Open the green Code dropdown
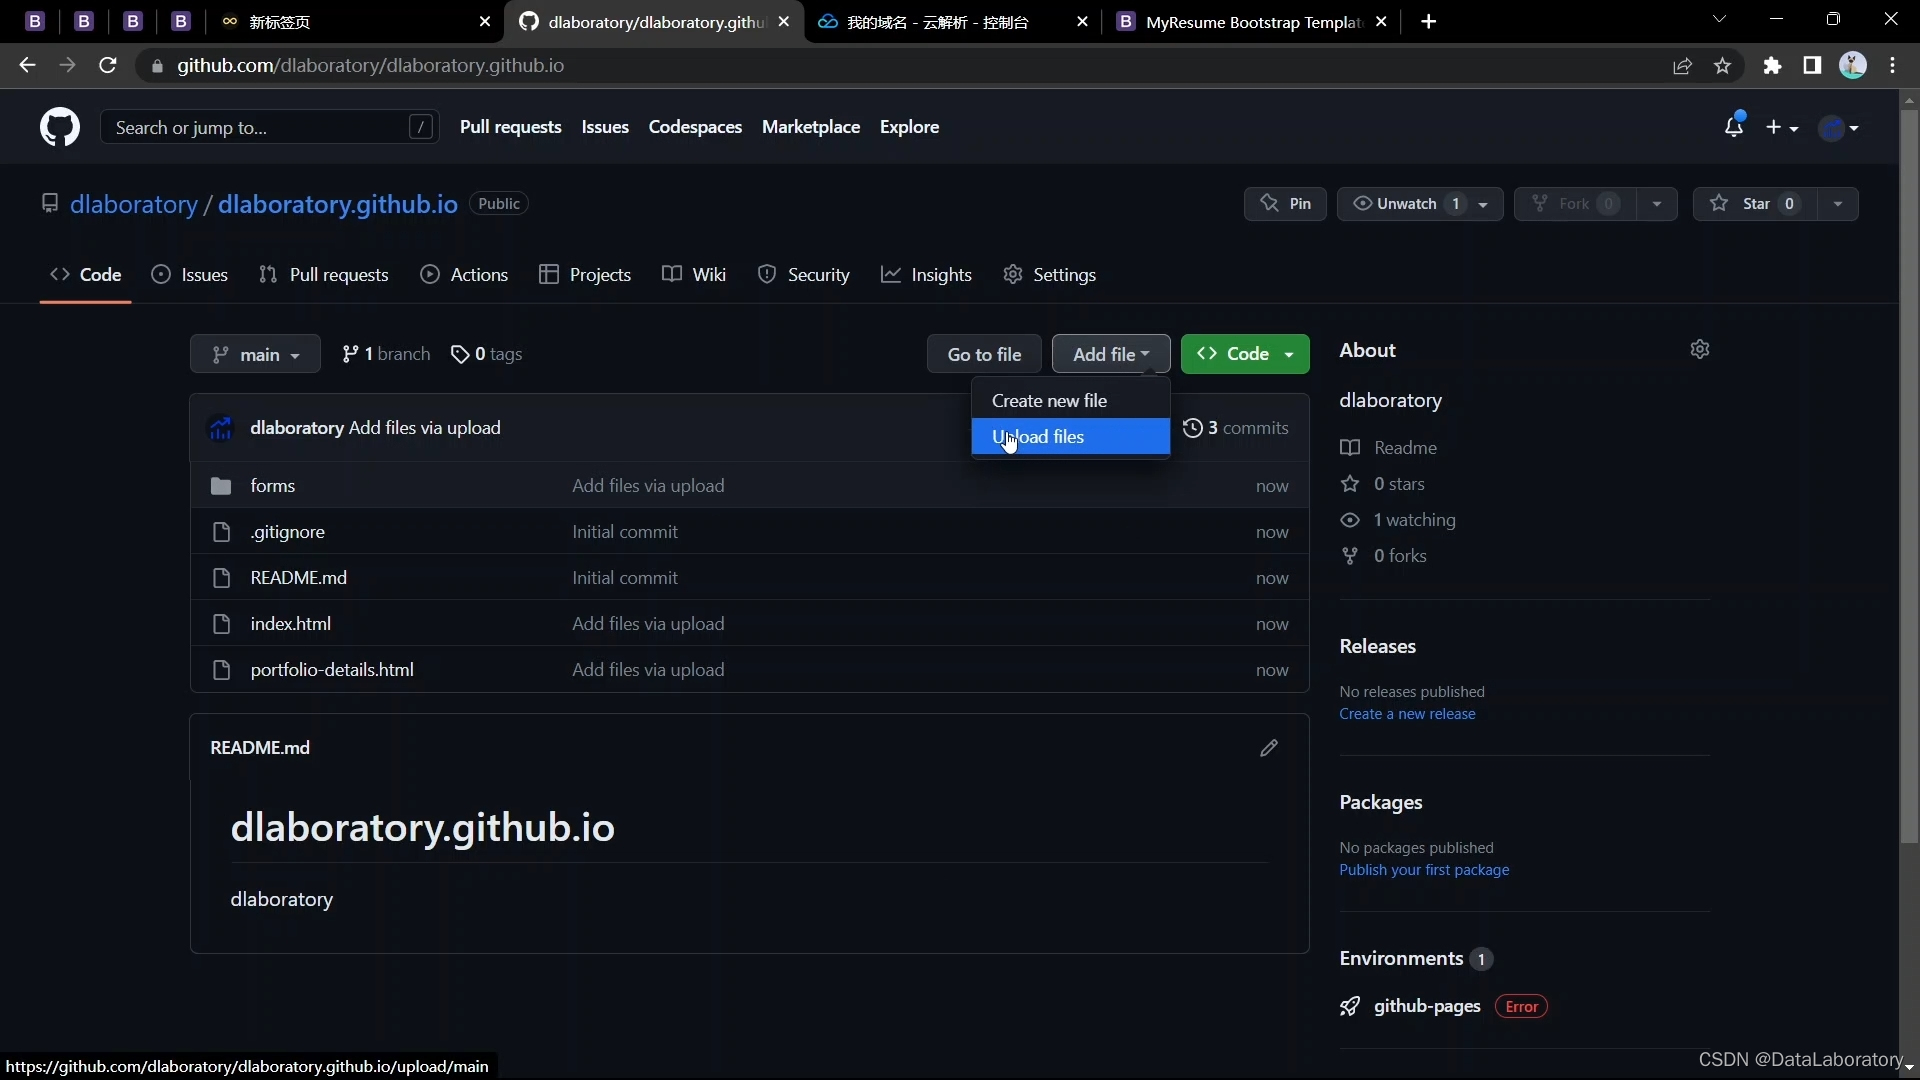The width and height of the screenshot is (1920, 1080). coord(1245,354)
